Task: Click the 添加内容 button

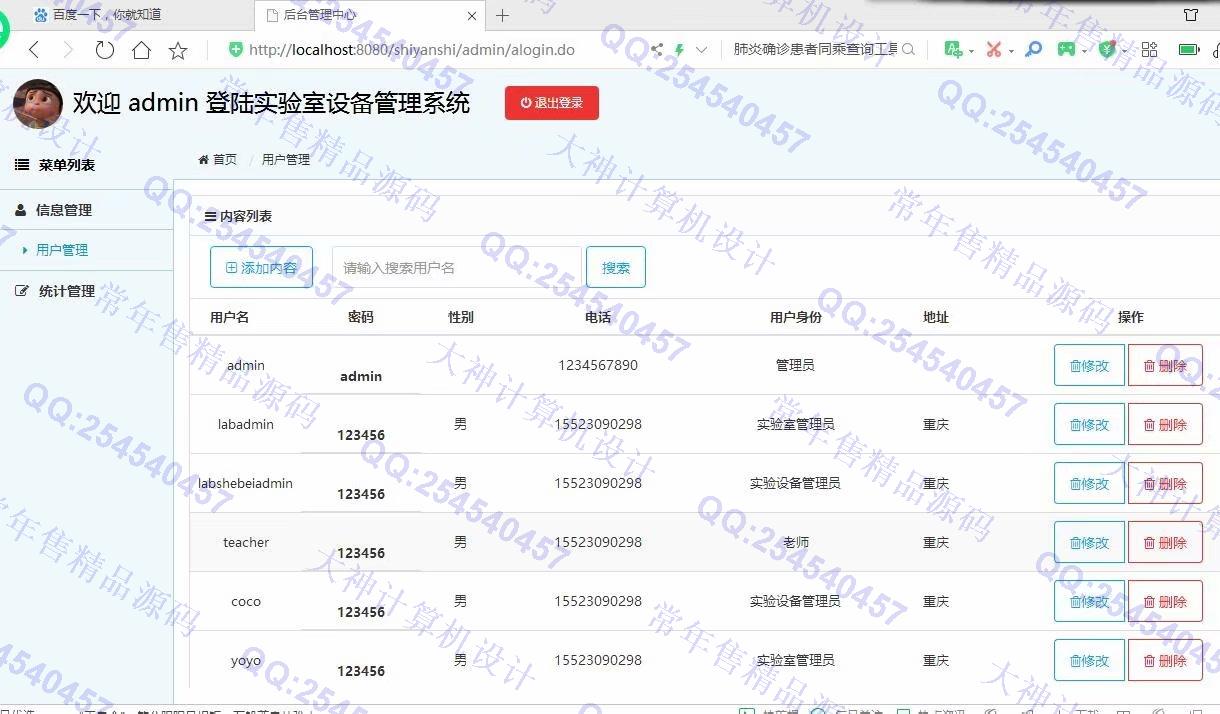Action: tap(261, 267)
